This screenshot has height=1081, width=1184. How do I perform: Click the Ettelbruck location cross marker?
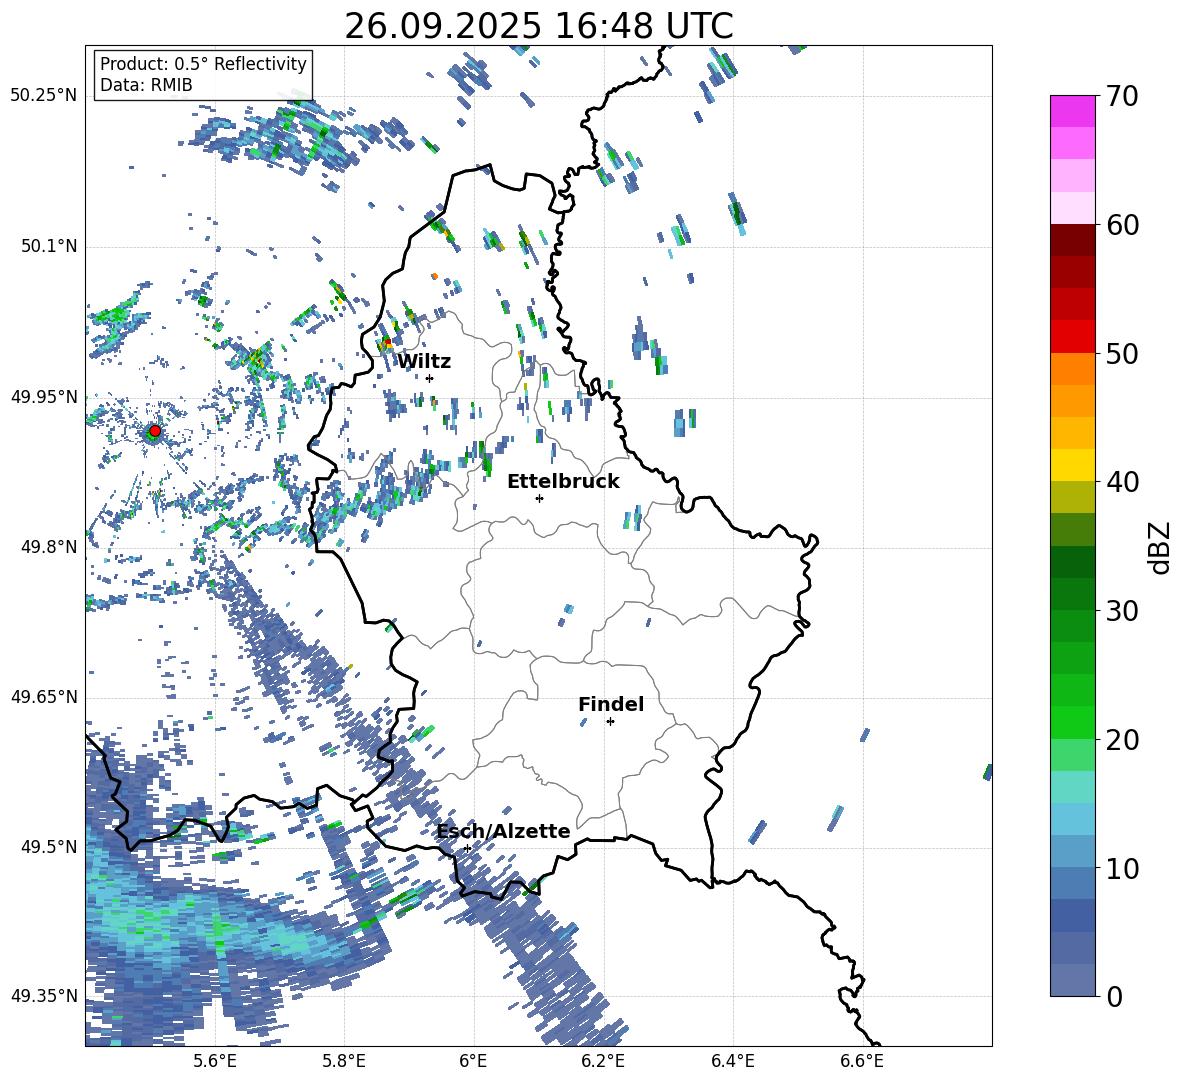[539, 498]
